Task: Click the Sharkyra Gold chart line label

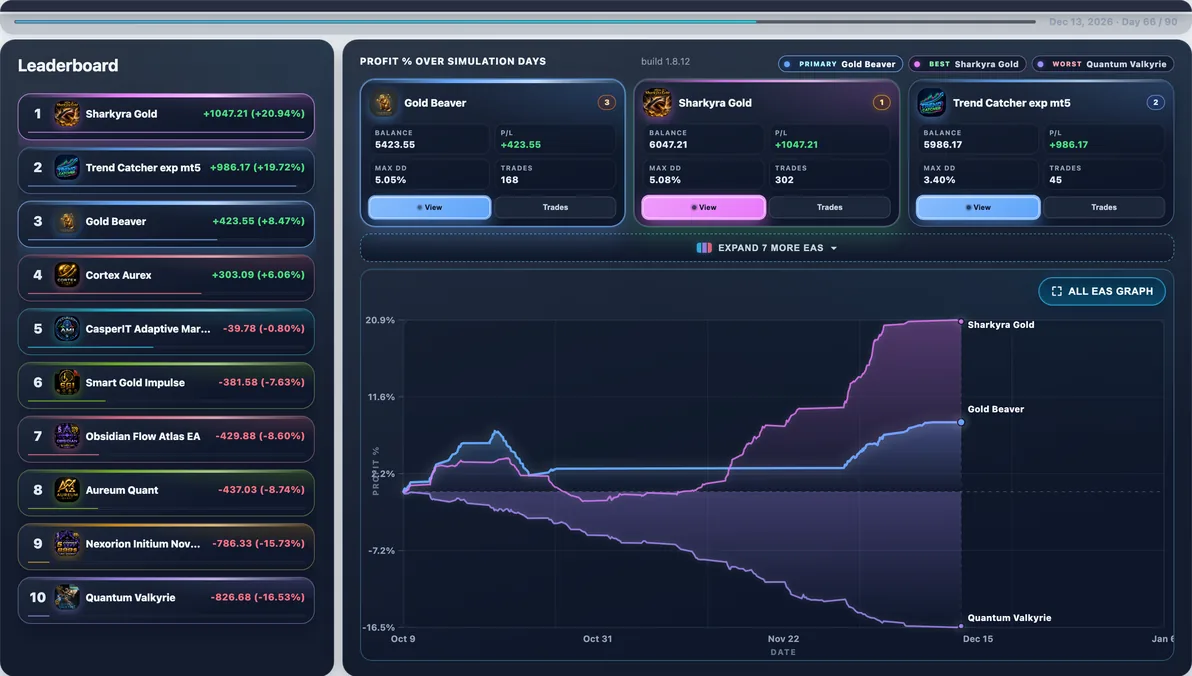Action: pyautogui.click(x=1000, y=325)
